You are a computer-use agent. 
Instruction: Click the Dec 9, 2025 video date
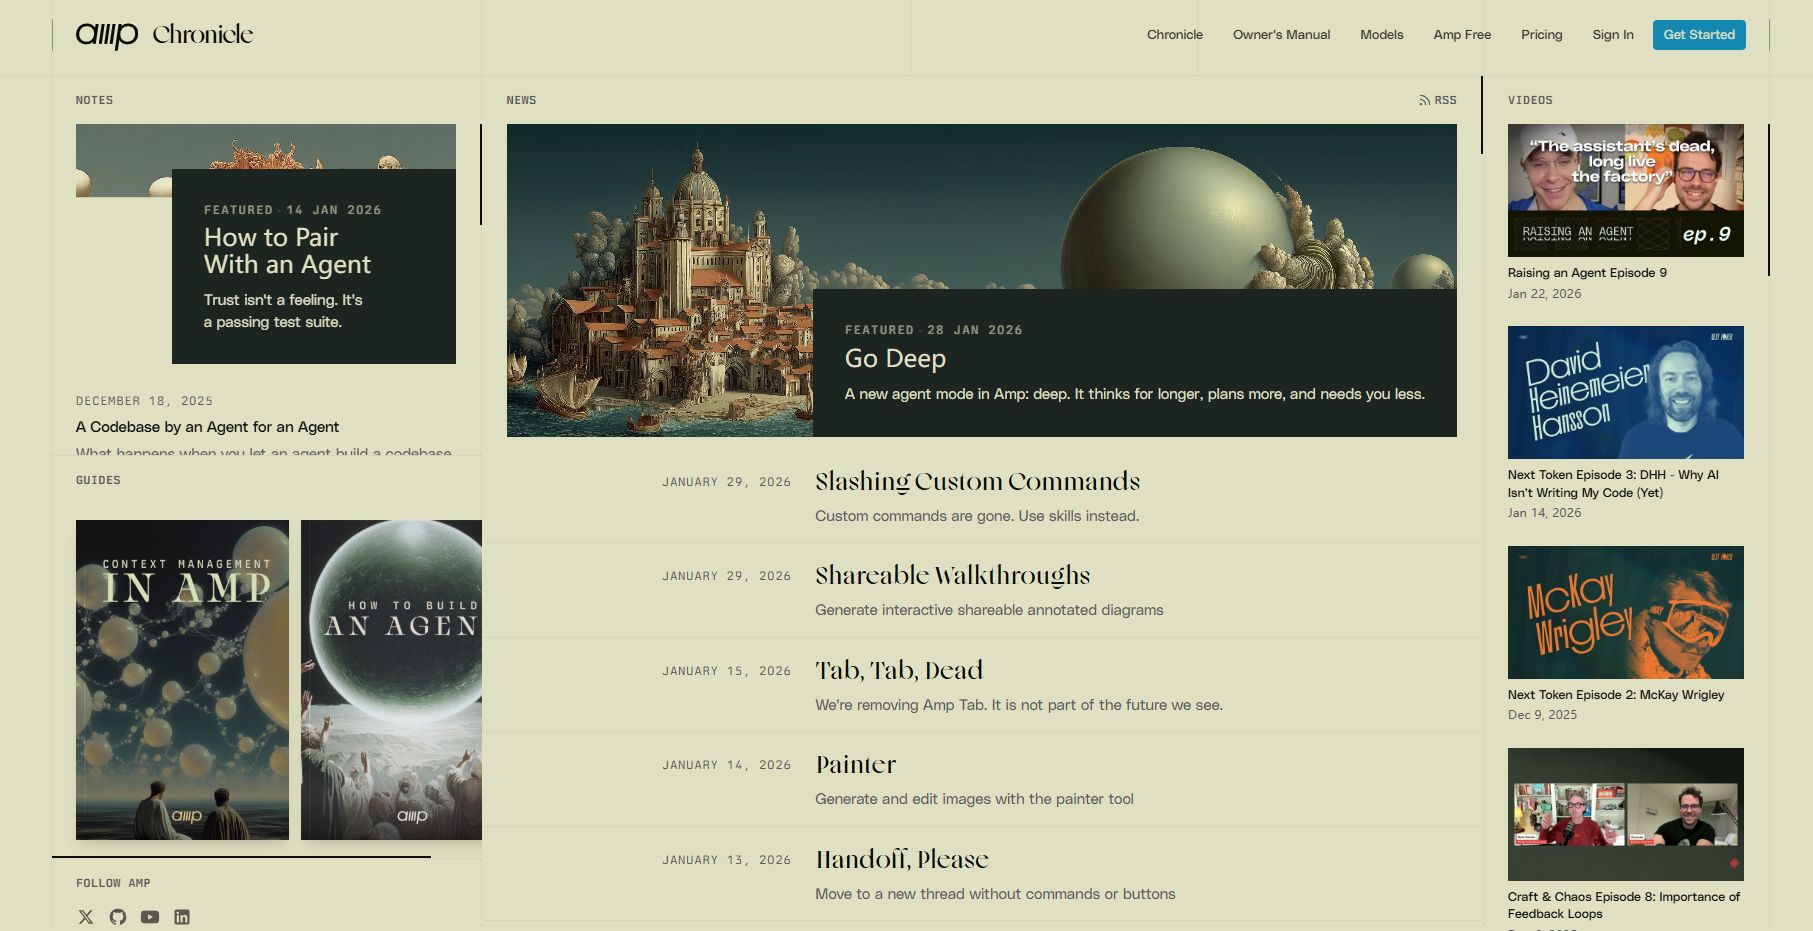(1542, 715)
